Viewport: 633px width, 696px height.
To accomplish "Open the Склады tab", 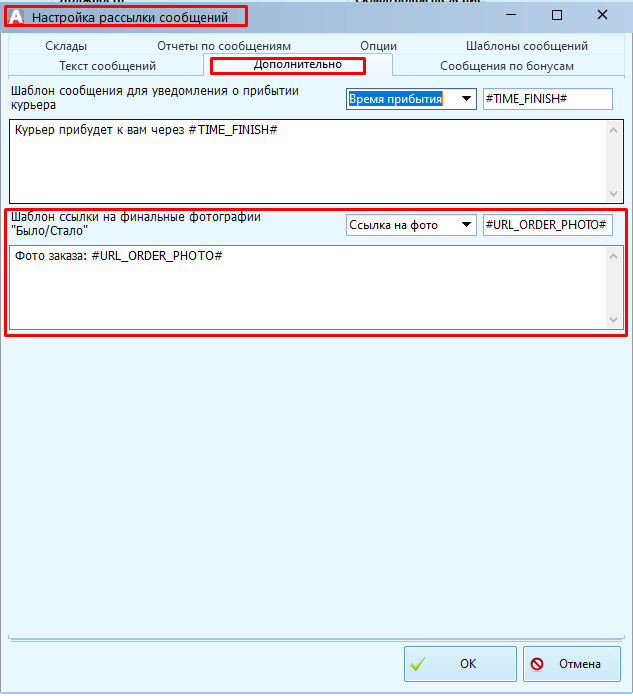I will 66,46.
